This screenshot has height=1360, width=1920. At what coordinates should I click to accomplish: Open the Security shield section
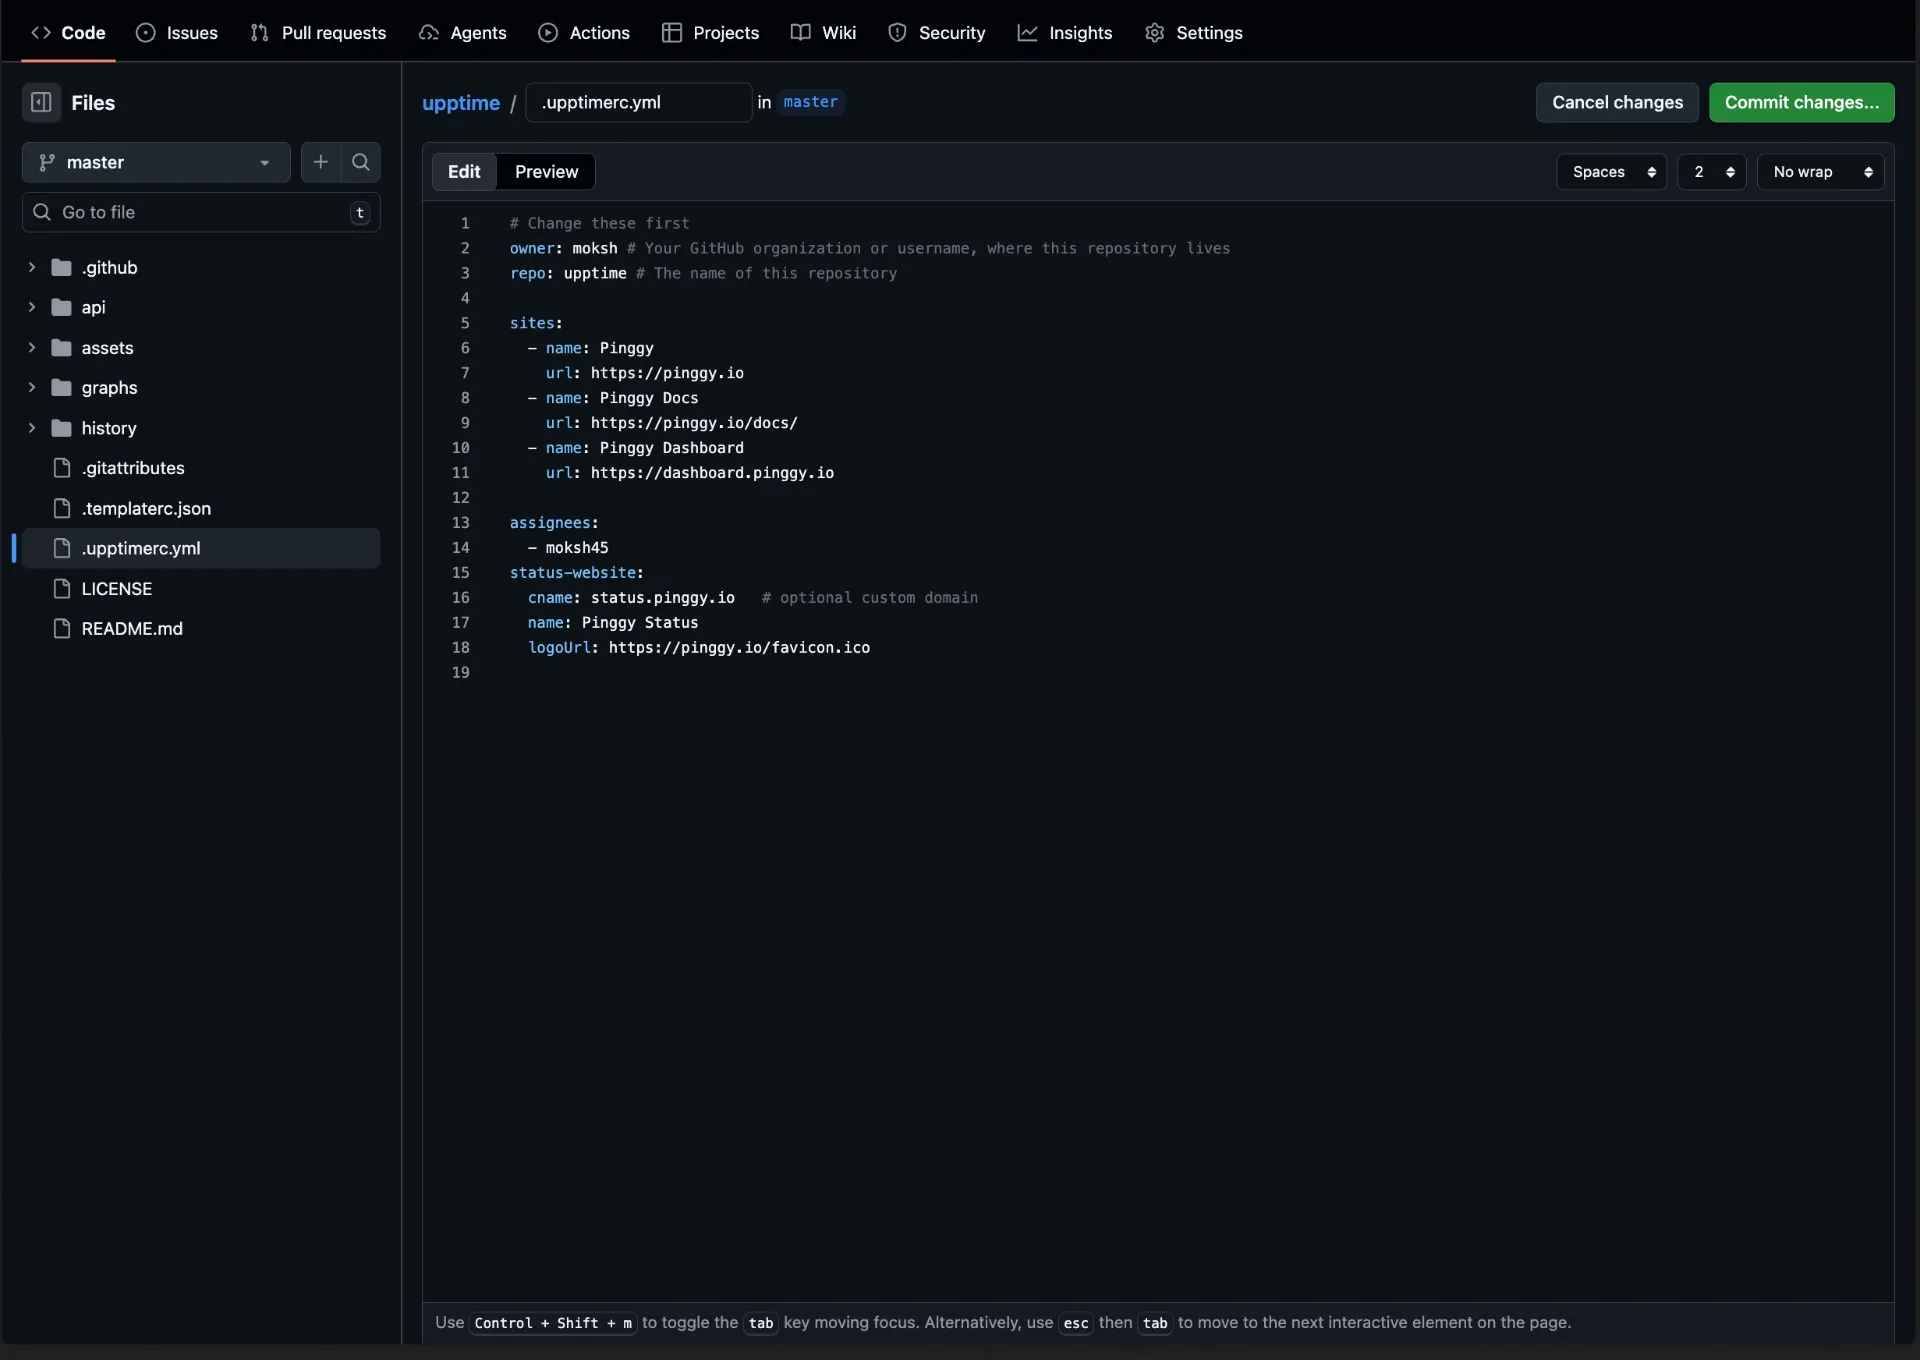[x=937, y=32]
